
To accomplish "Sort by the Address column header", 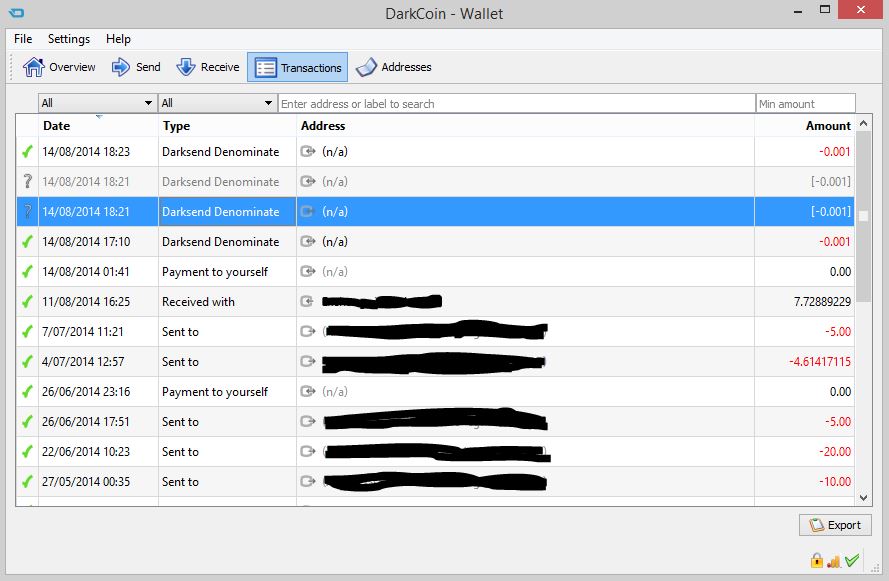I will click(525, 126).
